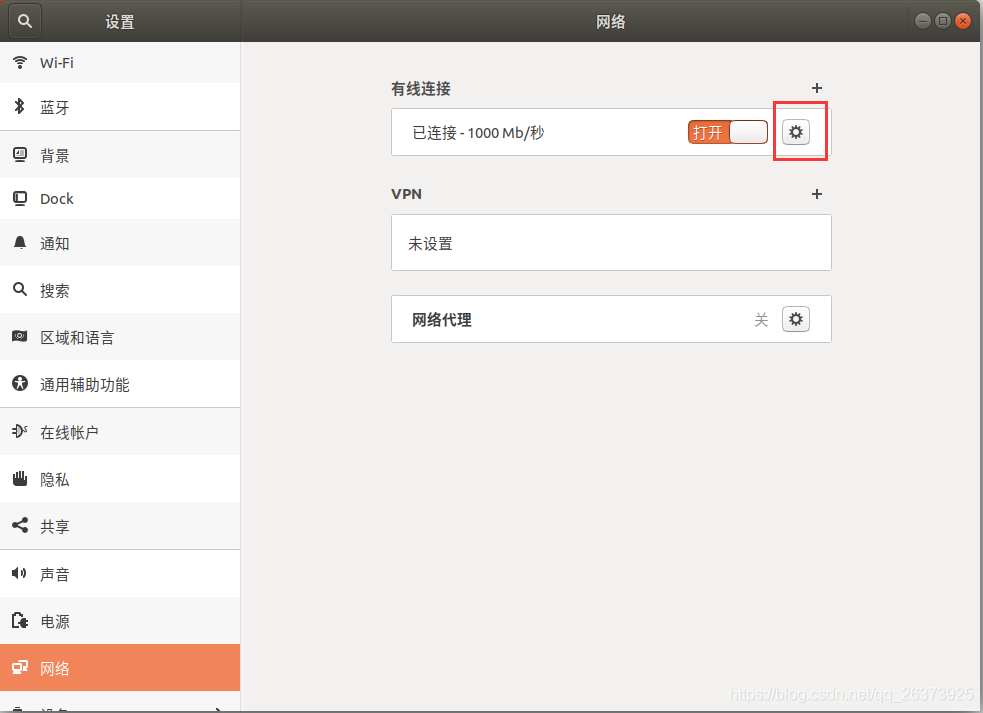Click the Wi-Fi signal icon in sidebar

[x=20, y=62]
